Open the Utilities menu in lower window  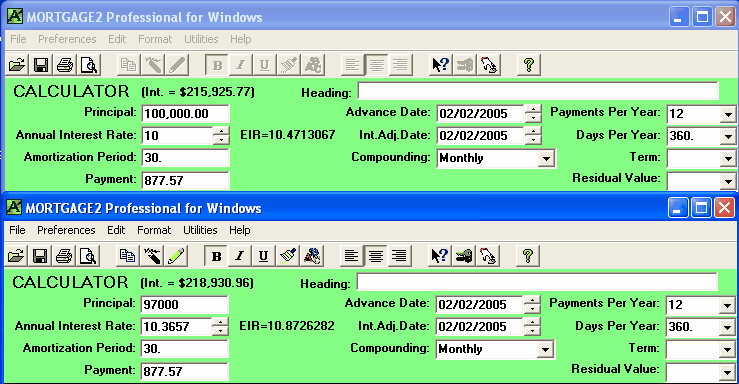200,230
